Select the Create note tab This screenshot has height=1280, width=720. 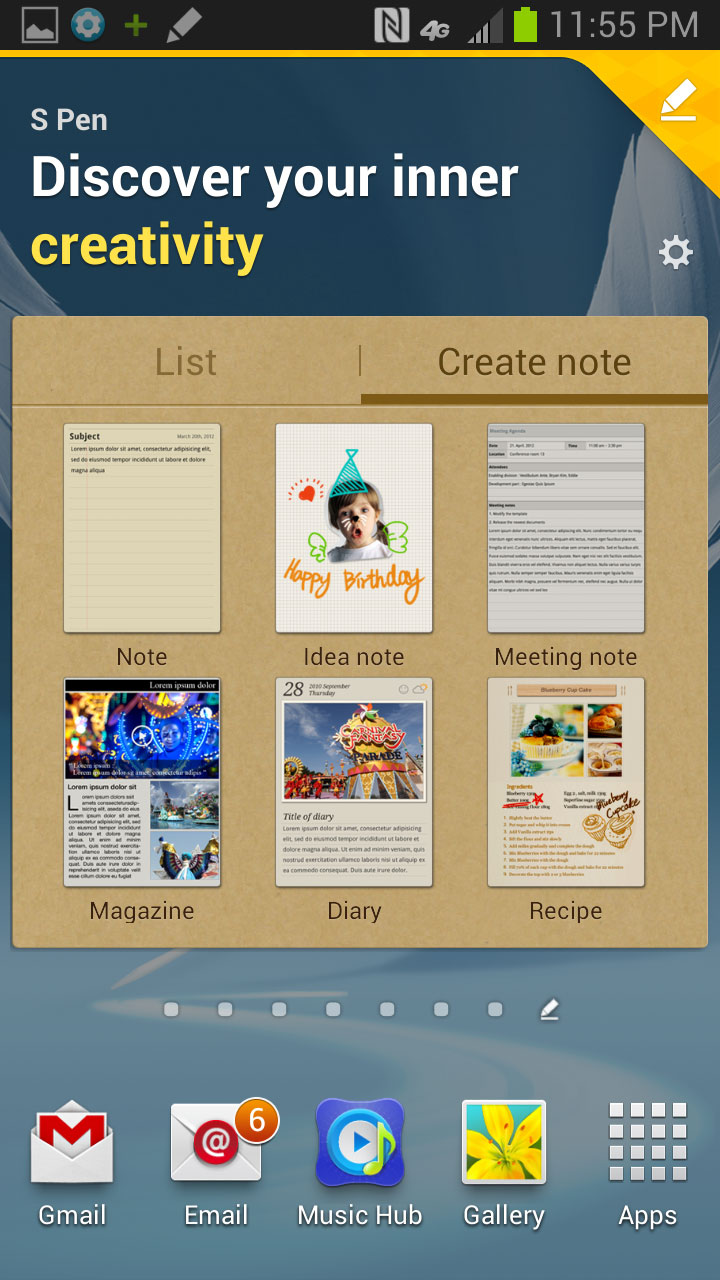[x=534, y=362]
